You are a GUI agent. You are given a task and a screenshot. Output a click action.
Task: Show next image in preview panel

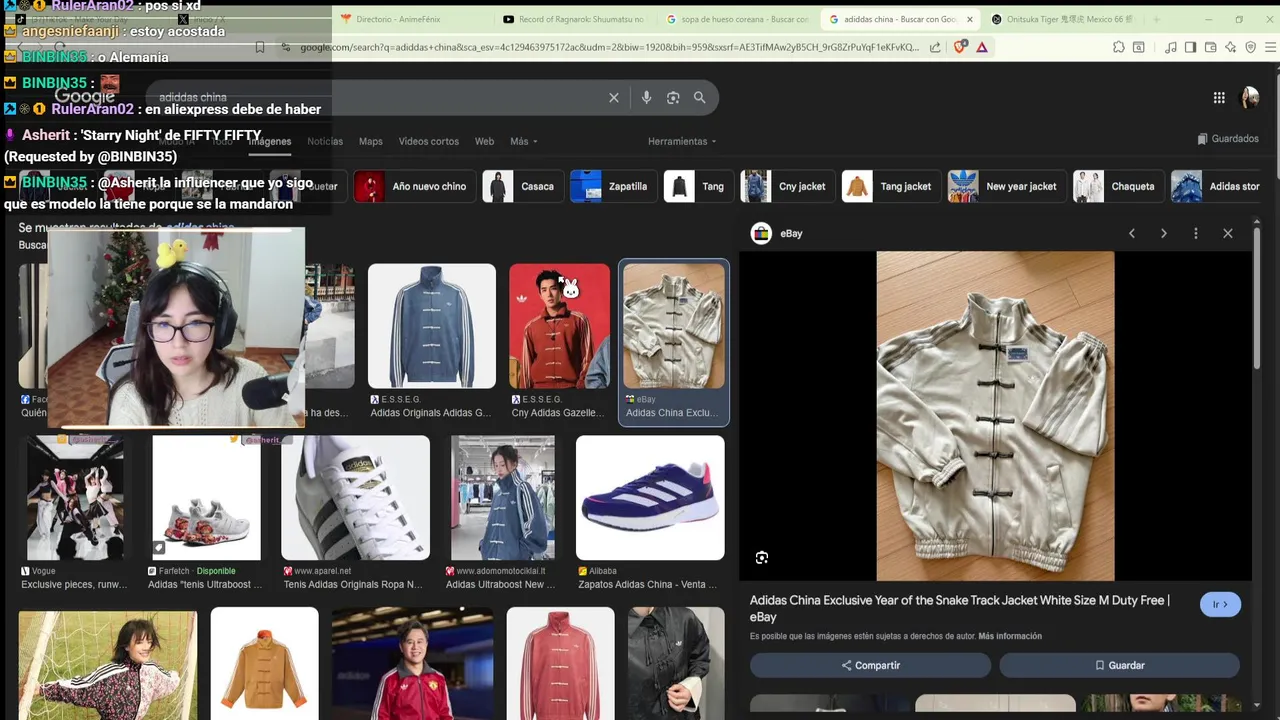pos(1164,233)
